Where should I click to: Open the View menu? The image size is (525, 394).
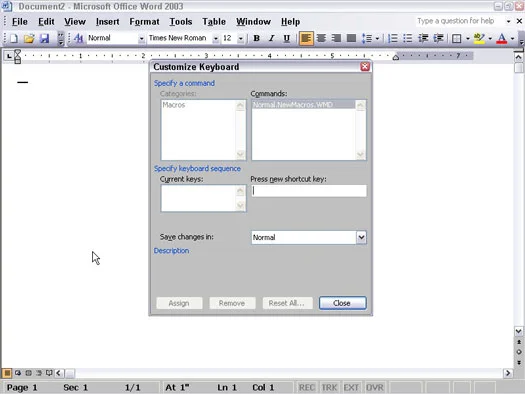75,22
